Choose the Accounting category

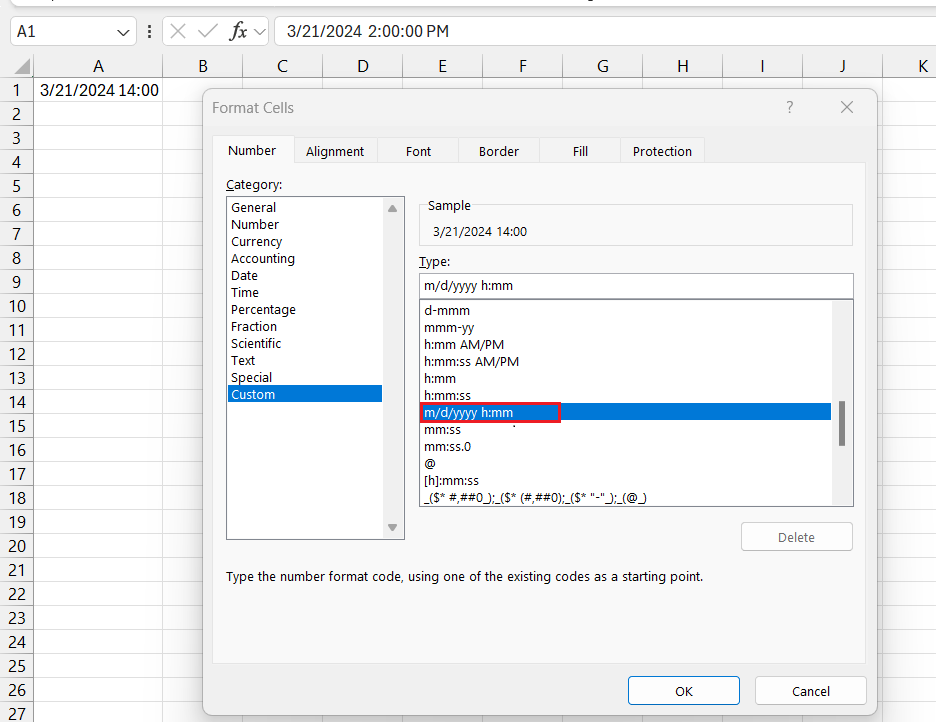coord(305,258)
